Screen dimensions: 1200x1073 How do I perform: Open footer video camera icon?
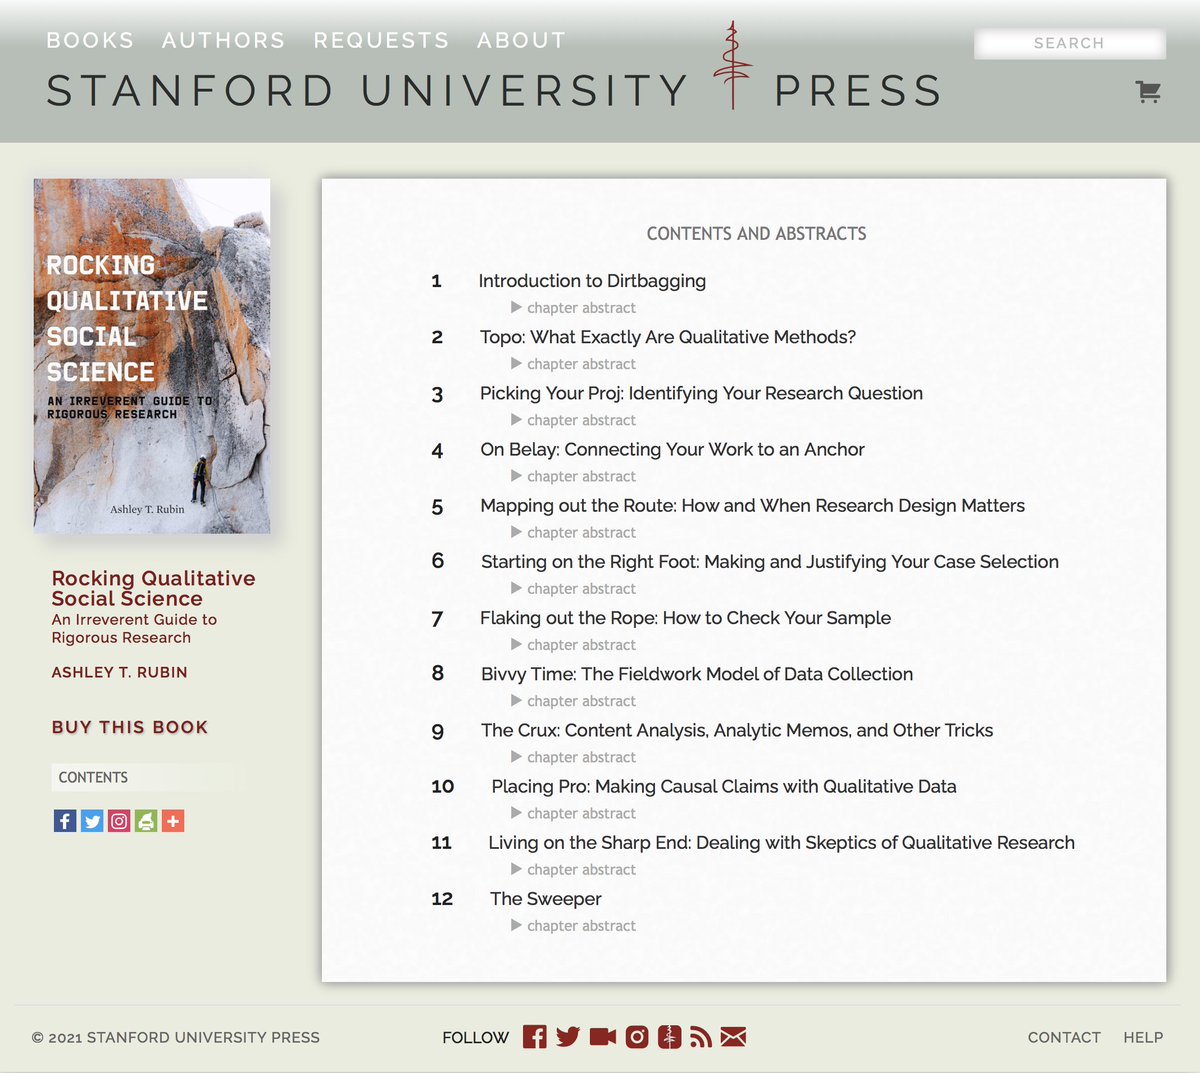[x=603, y=1037]
